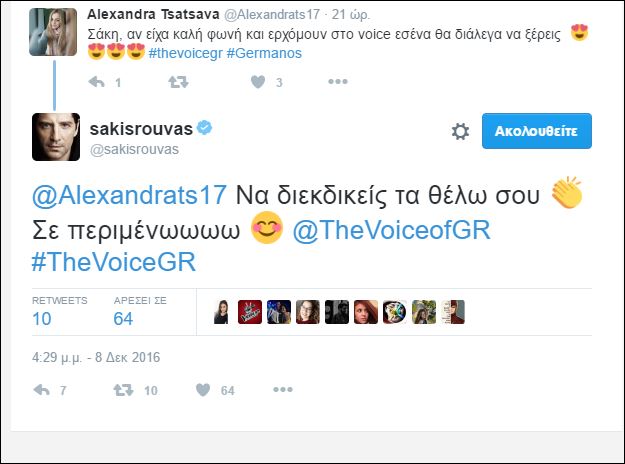625x464 pixels.
Task: Like the sakisrouvas tweet showing 64 likes
Action: [x=203, y=389]
